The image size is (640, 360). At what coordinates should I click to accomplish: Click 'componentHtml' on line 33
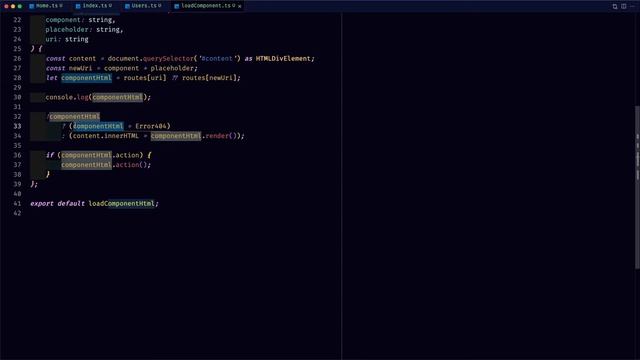click(98, 126)
